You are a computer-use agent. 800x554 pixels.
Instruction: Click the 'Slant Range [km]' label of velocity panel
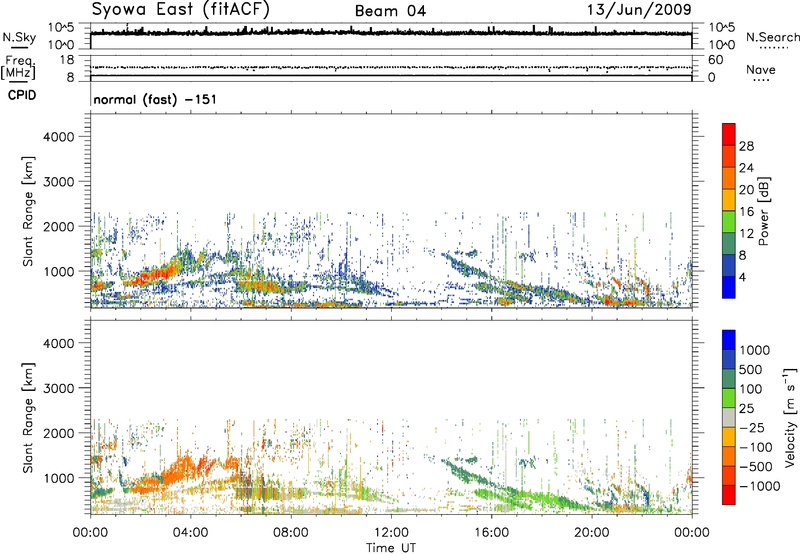pyautogui.click(x=28, y=417)
